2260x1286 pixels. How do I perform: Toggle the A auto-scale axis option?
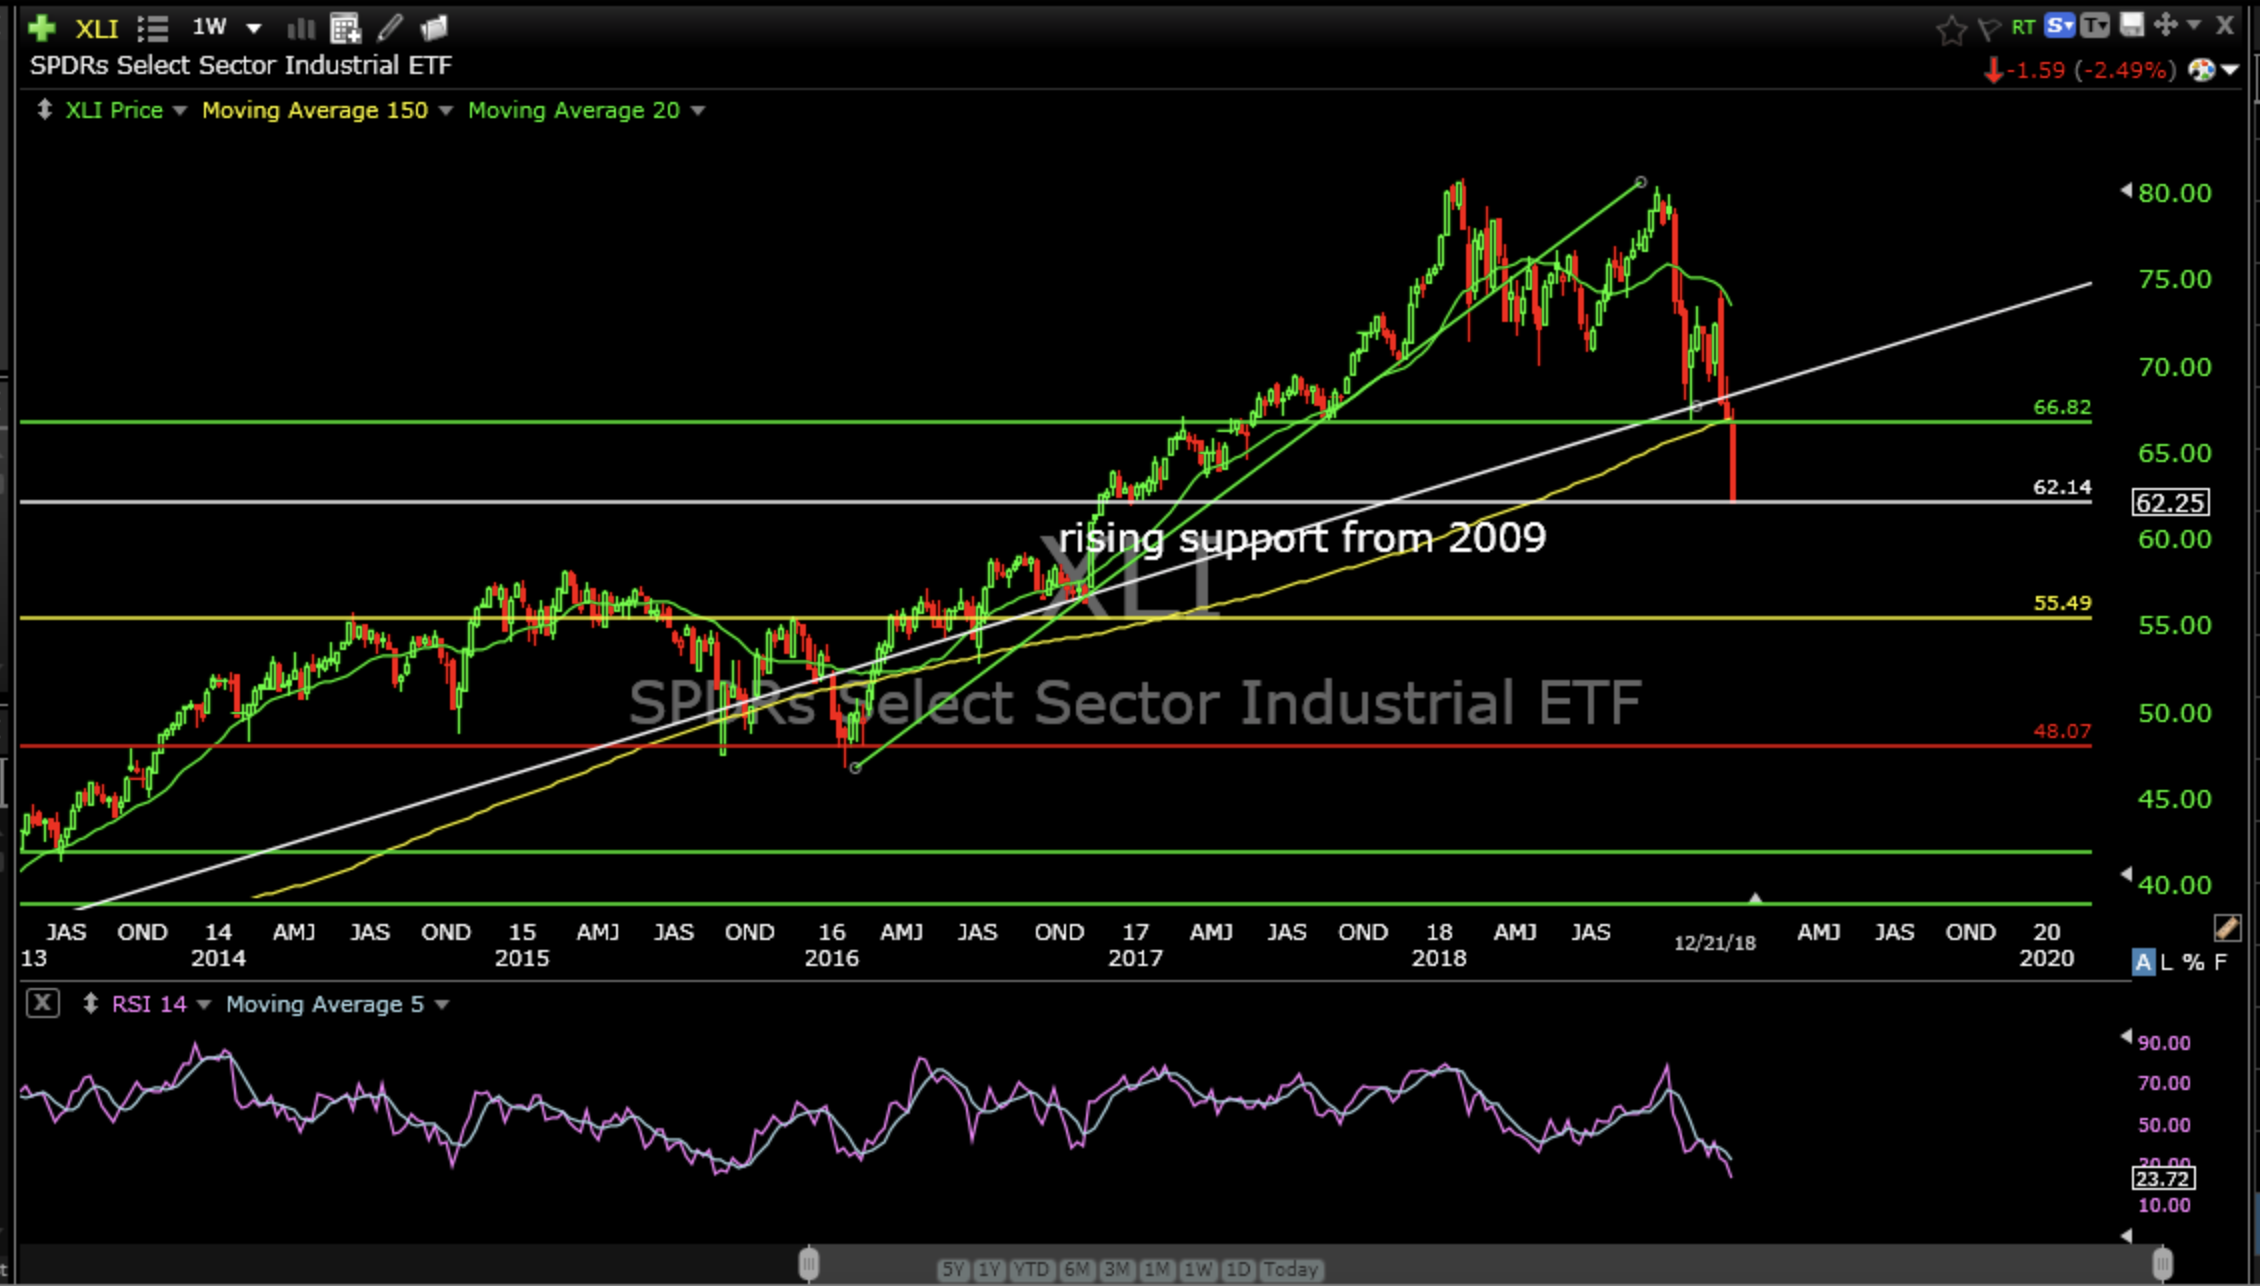[x=2142, y=962]
